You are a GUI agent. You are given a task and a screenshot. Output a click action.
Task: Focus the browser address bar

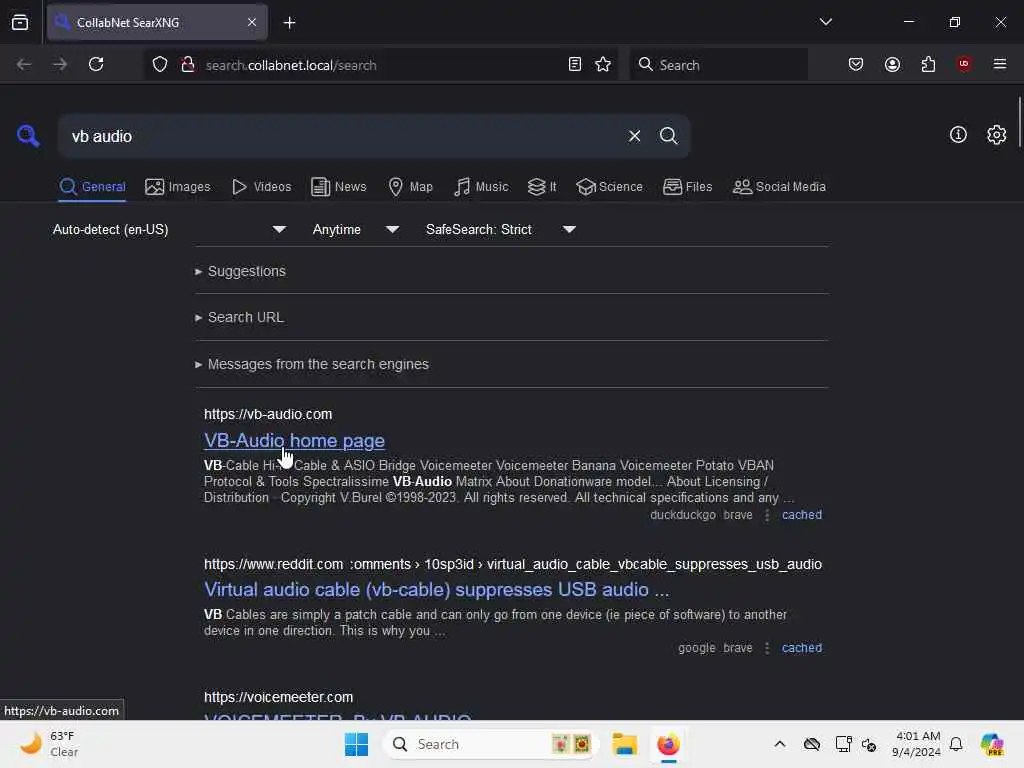(379, 65)
